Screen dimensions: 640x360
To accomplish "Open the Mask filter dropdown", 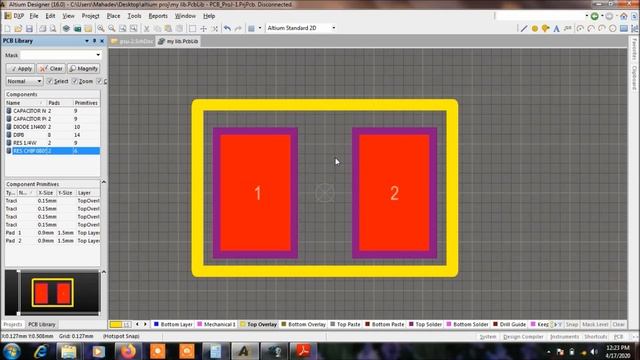I will (98, 55).
